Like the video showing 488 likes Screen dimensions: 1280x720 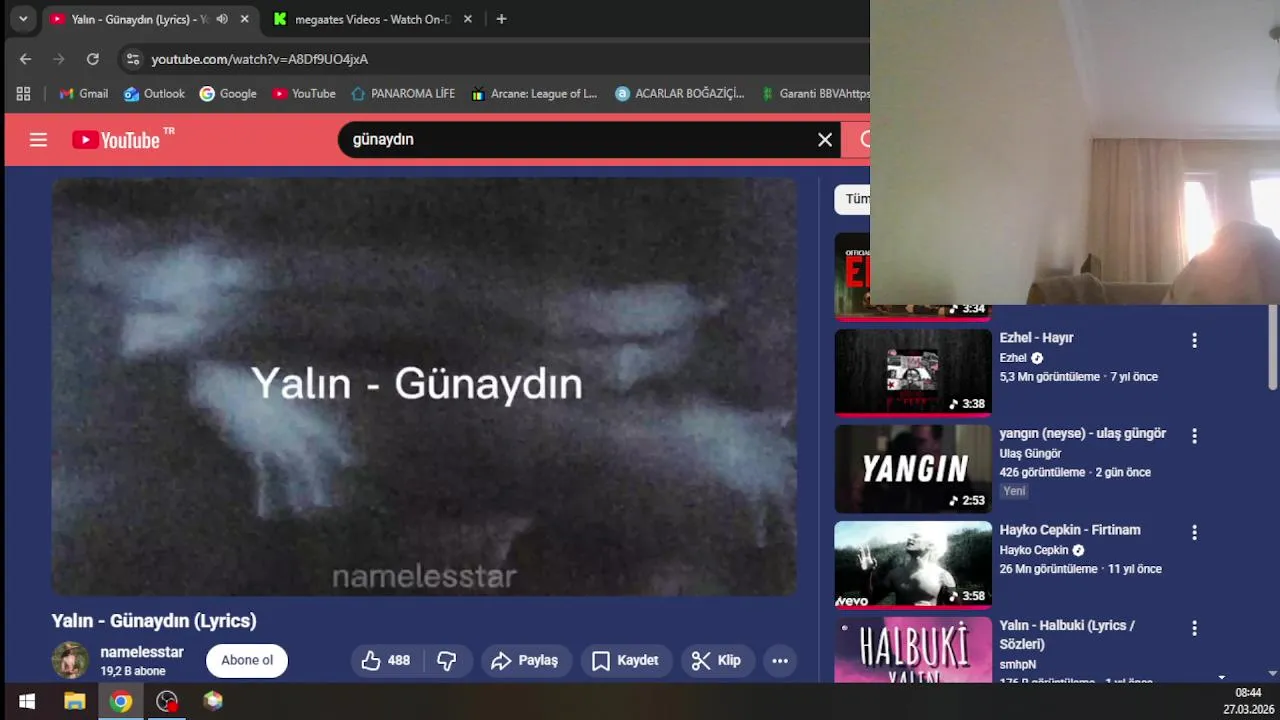pos(387,660)
